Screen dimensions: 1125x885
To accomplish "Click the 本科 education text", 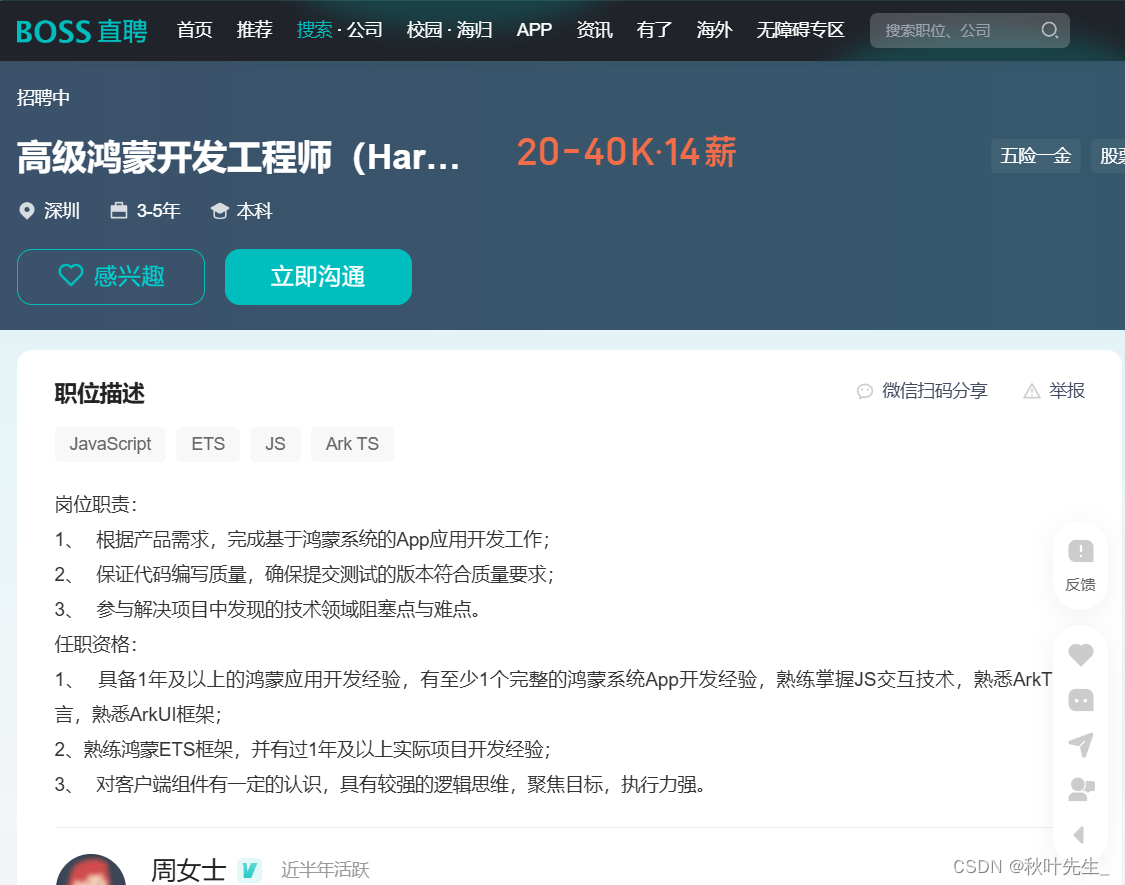I will tap(255, 211).
